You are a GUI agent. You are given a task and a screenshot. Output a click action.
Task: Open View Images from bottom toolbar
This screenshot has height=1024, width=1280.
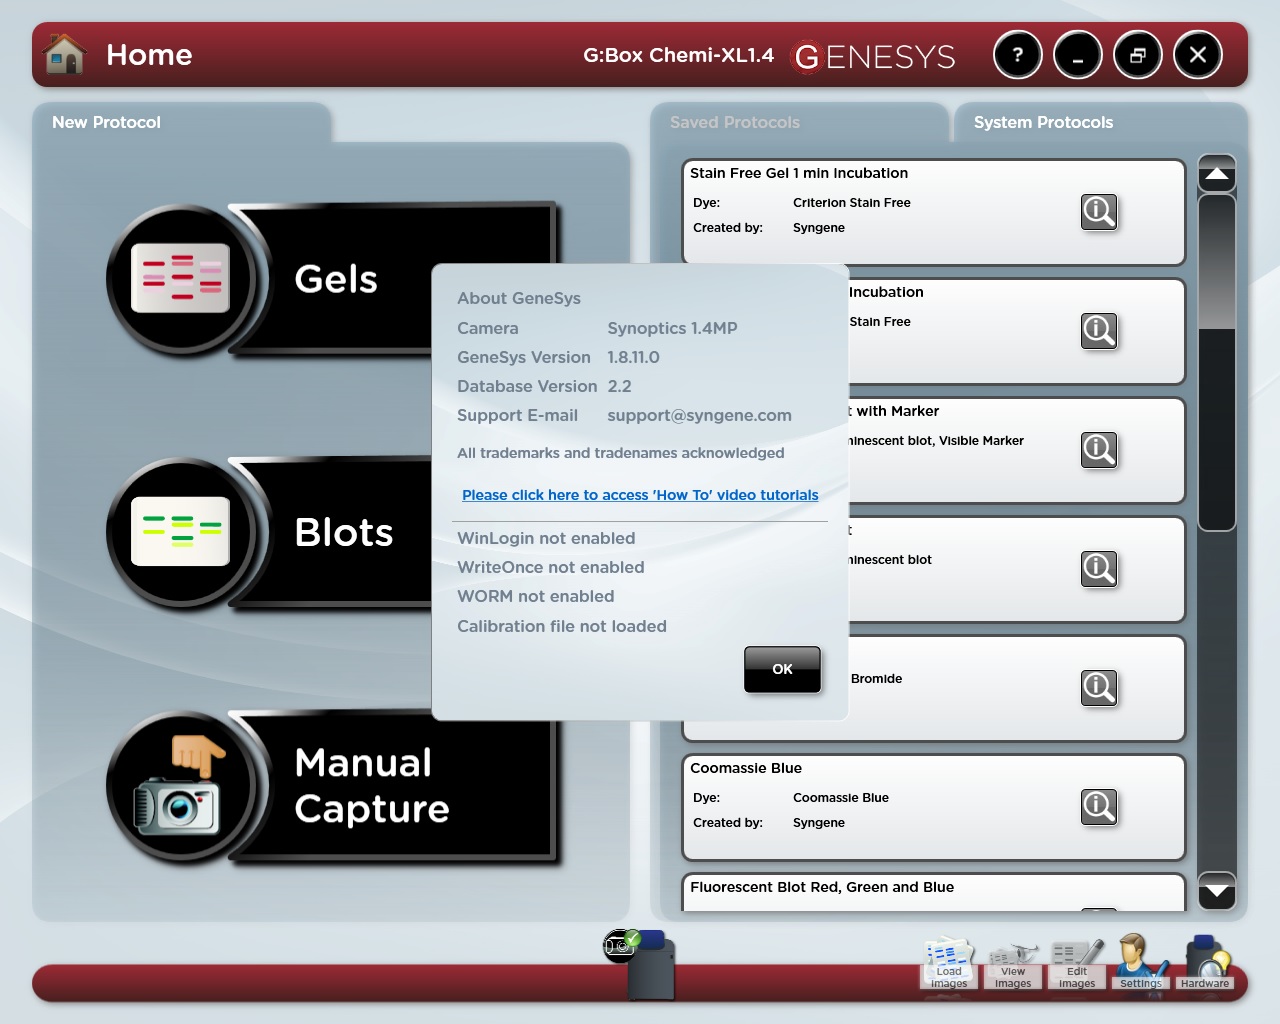click(1013, 966)
